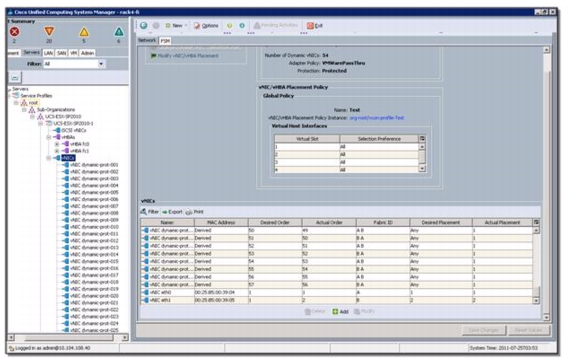Sort vNICs table by Fabric ID
576x361 pixels.
click(x=383, y=223)
